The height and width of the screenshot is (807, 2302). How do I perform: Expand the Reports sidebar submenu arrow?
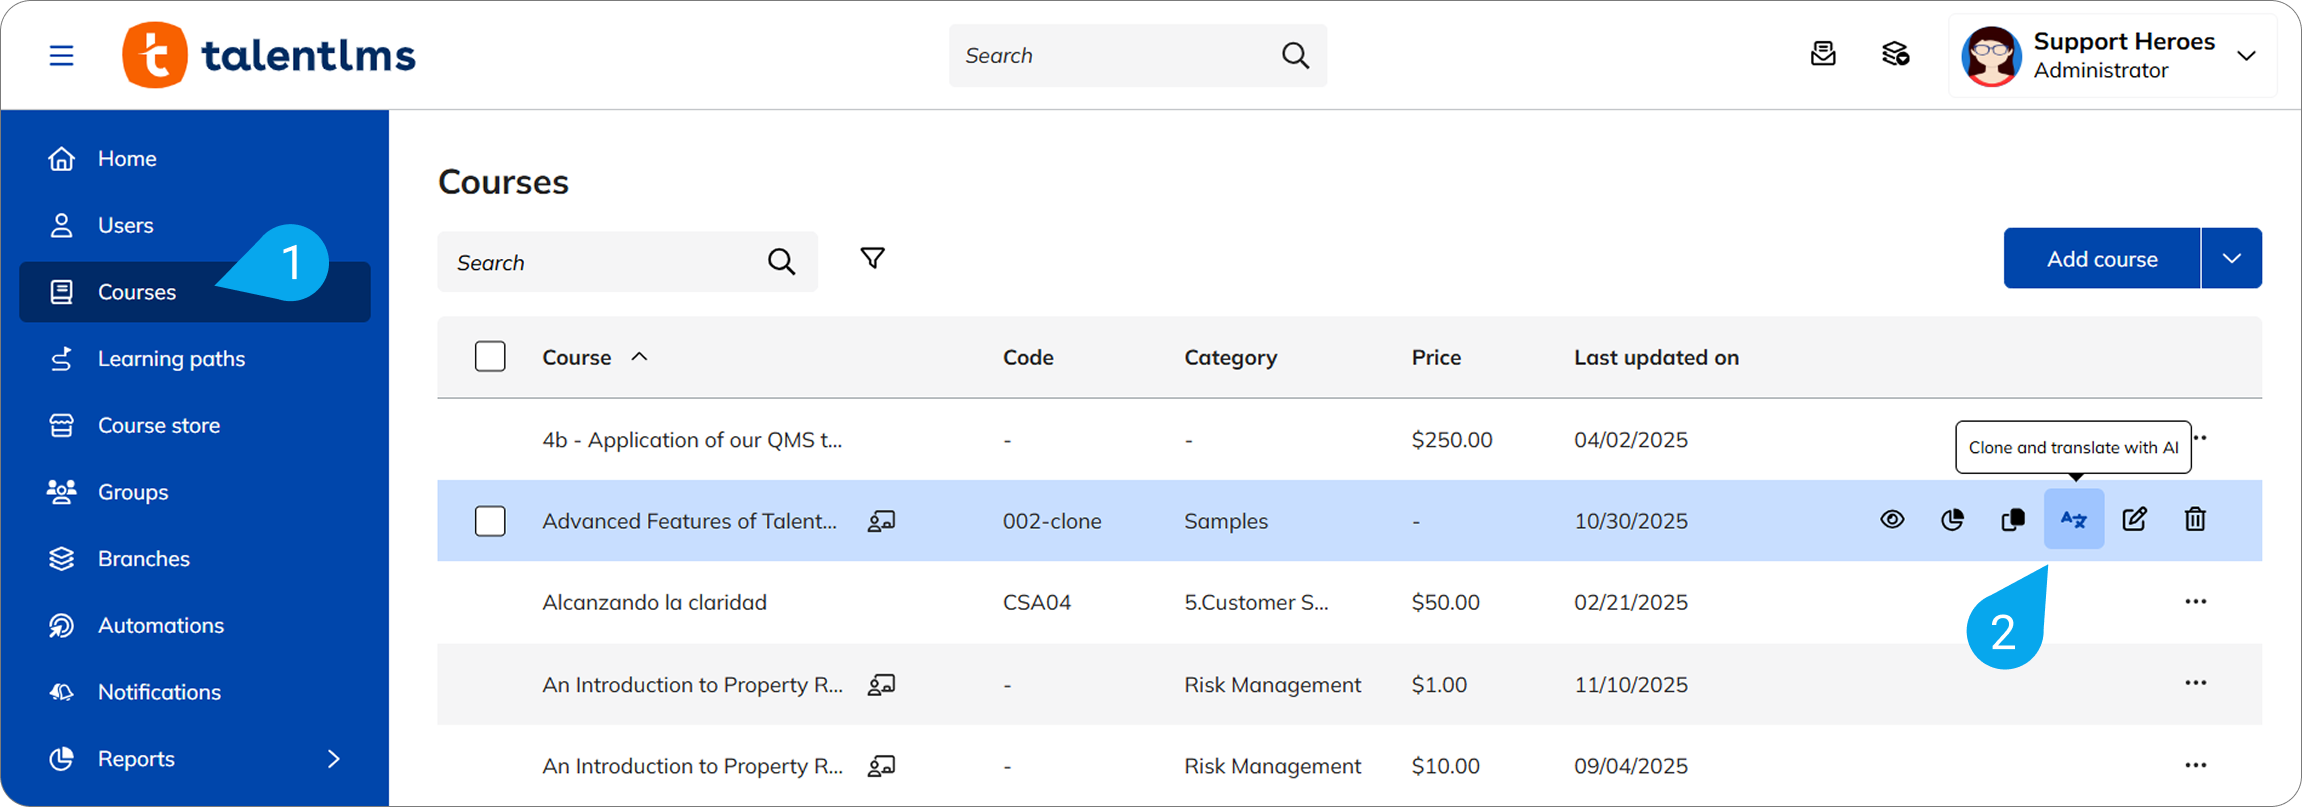334,759
